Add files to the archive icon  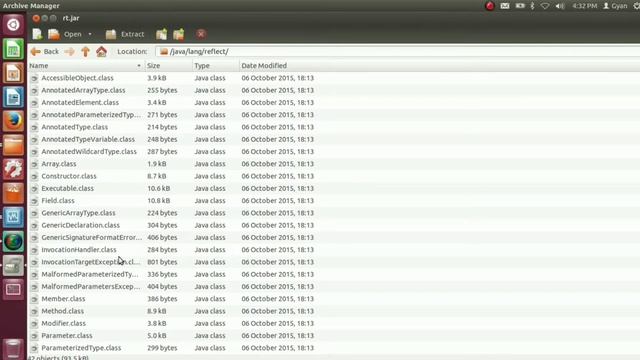pos(161,34)
